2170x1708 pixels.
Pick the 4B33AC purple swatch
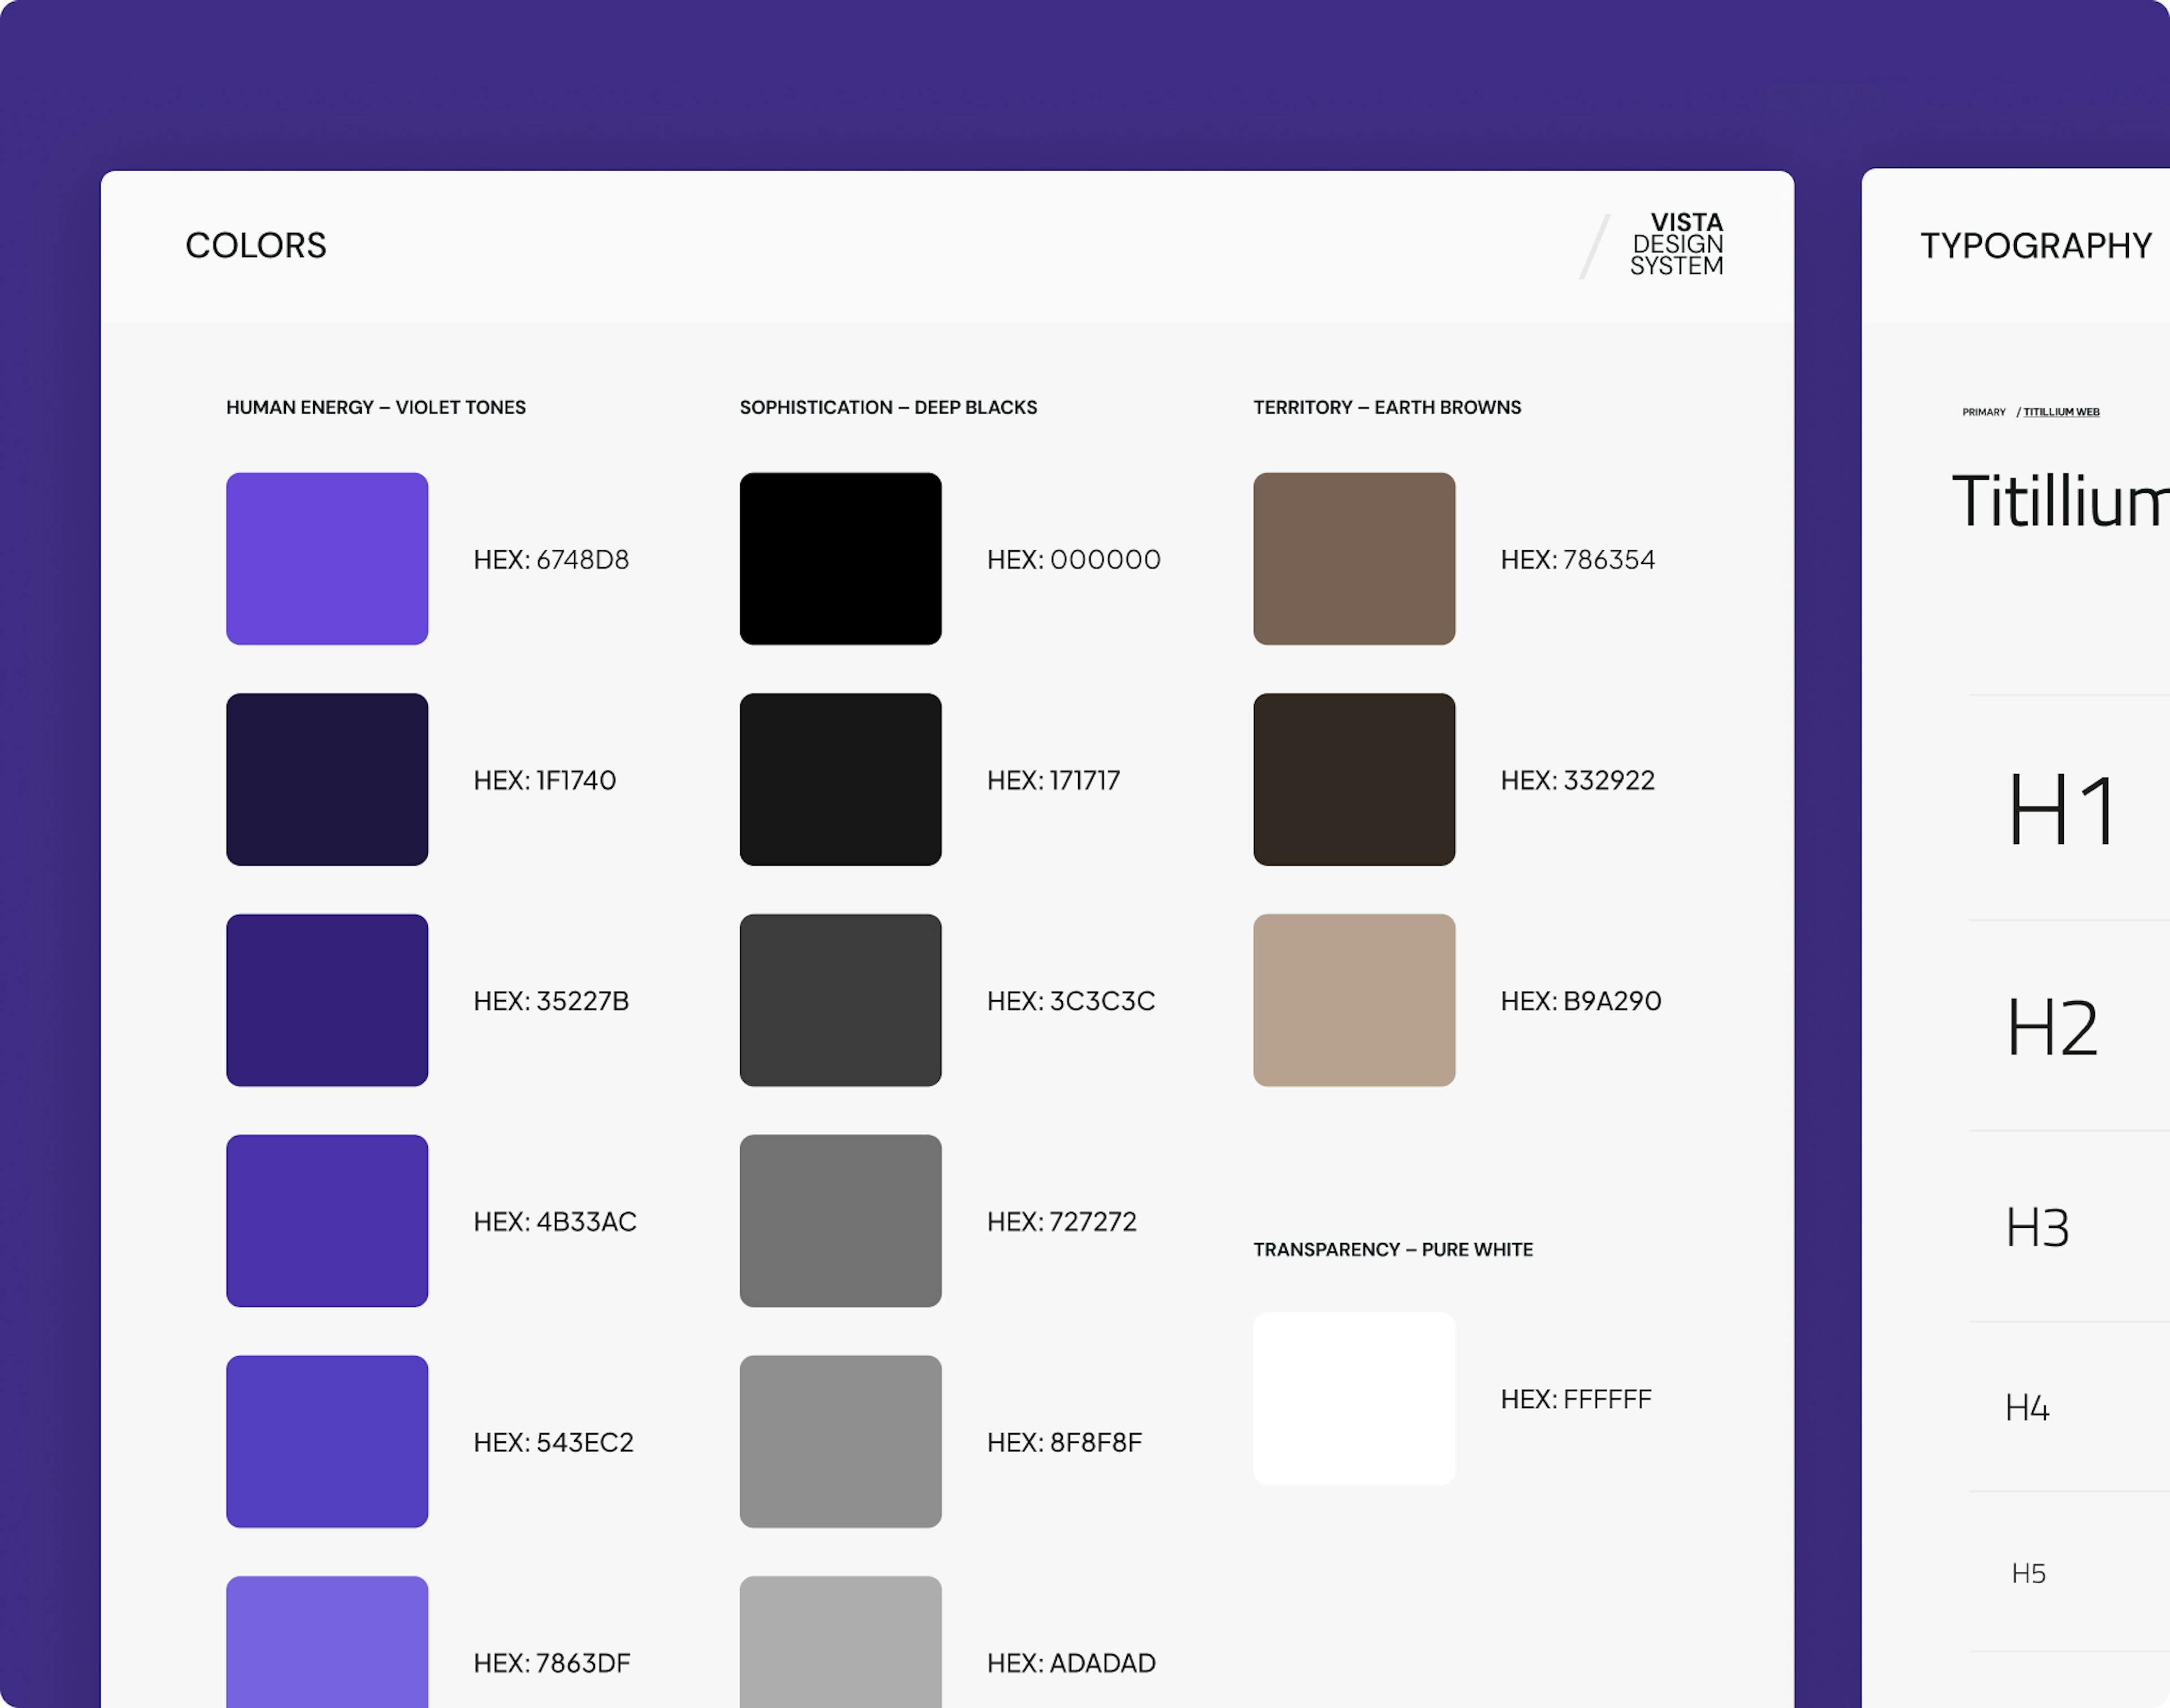(327, 1220)
